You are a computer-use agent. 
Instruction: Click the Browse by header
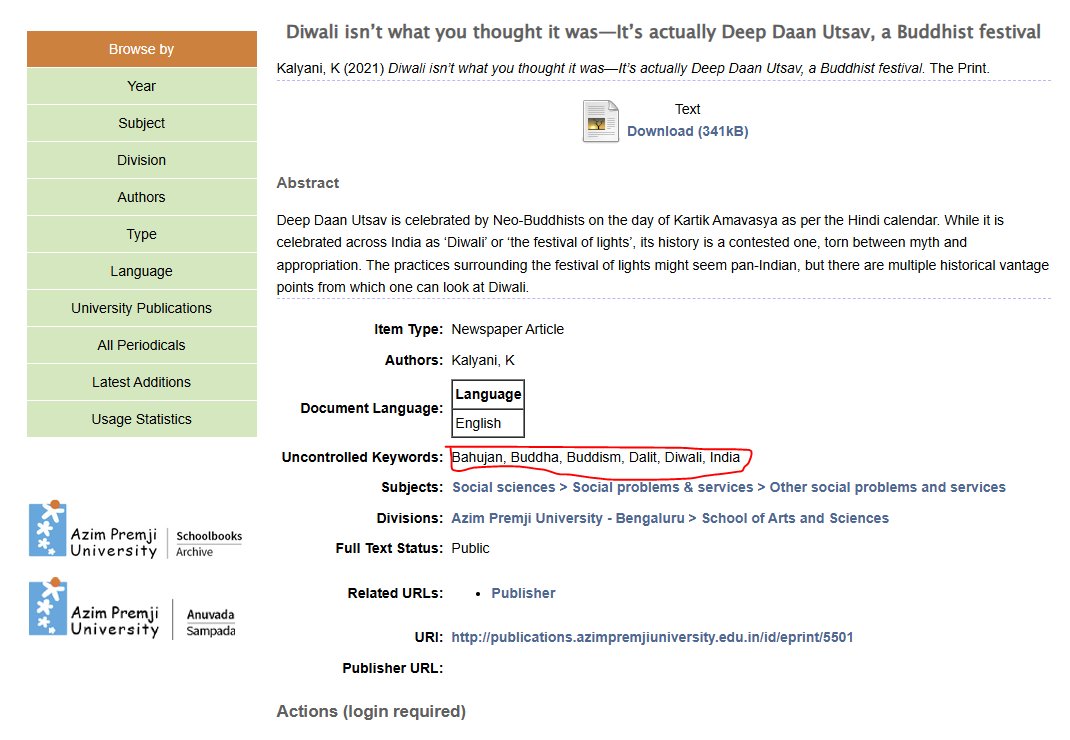click(141, 49)
